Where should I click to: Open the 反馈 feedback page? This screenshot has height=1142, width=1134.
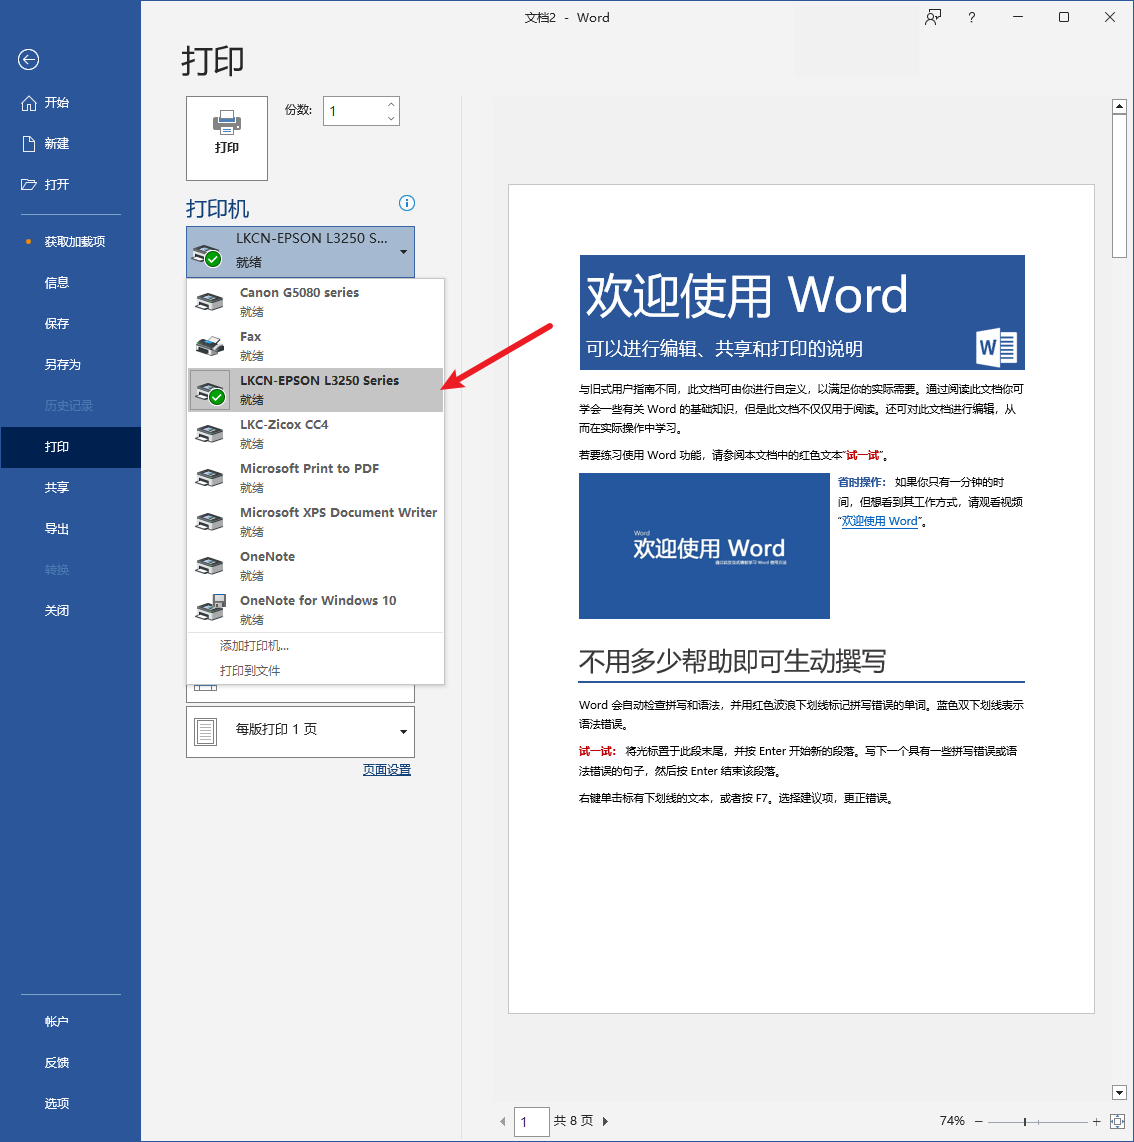coord(71,1063)
